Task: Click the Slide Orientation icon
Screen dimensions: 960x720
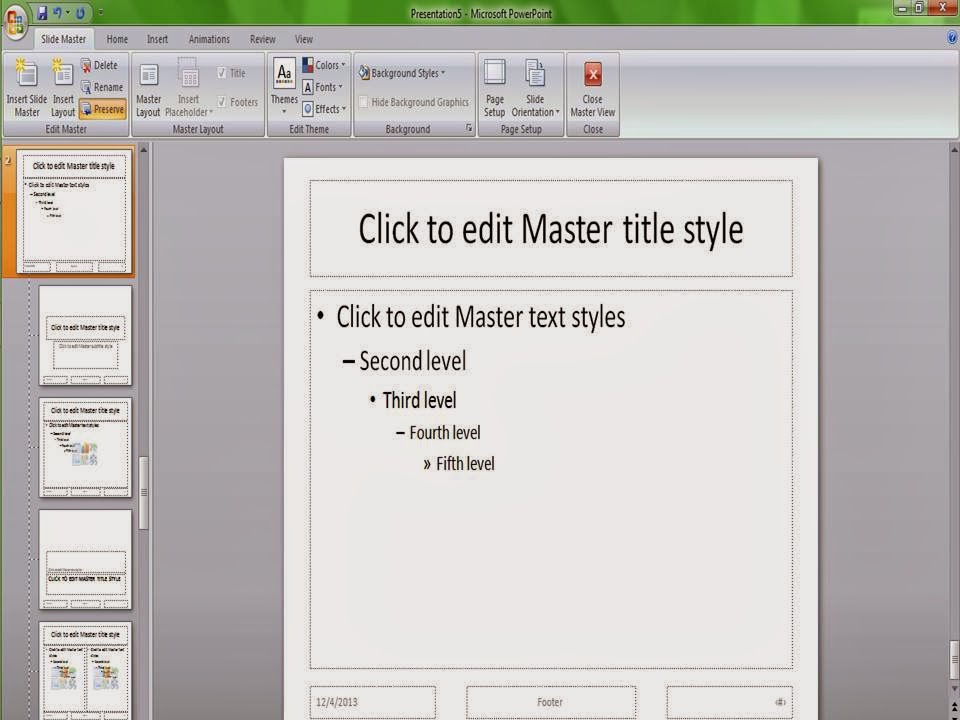Action: point(535,87)
